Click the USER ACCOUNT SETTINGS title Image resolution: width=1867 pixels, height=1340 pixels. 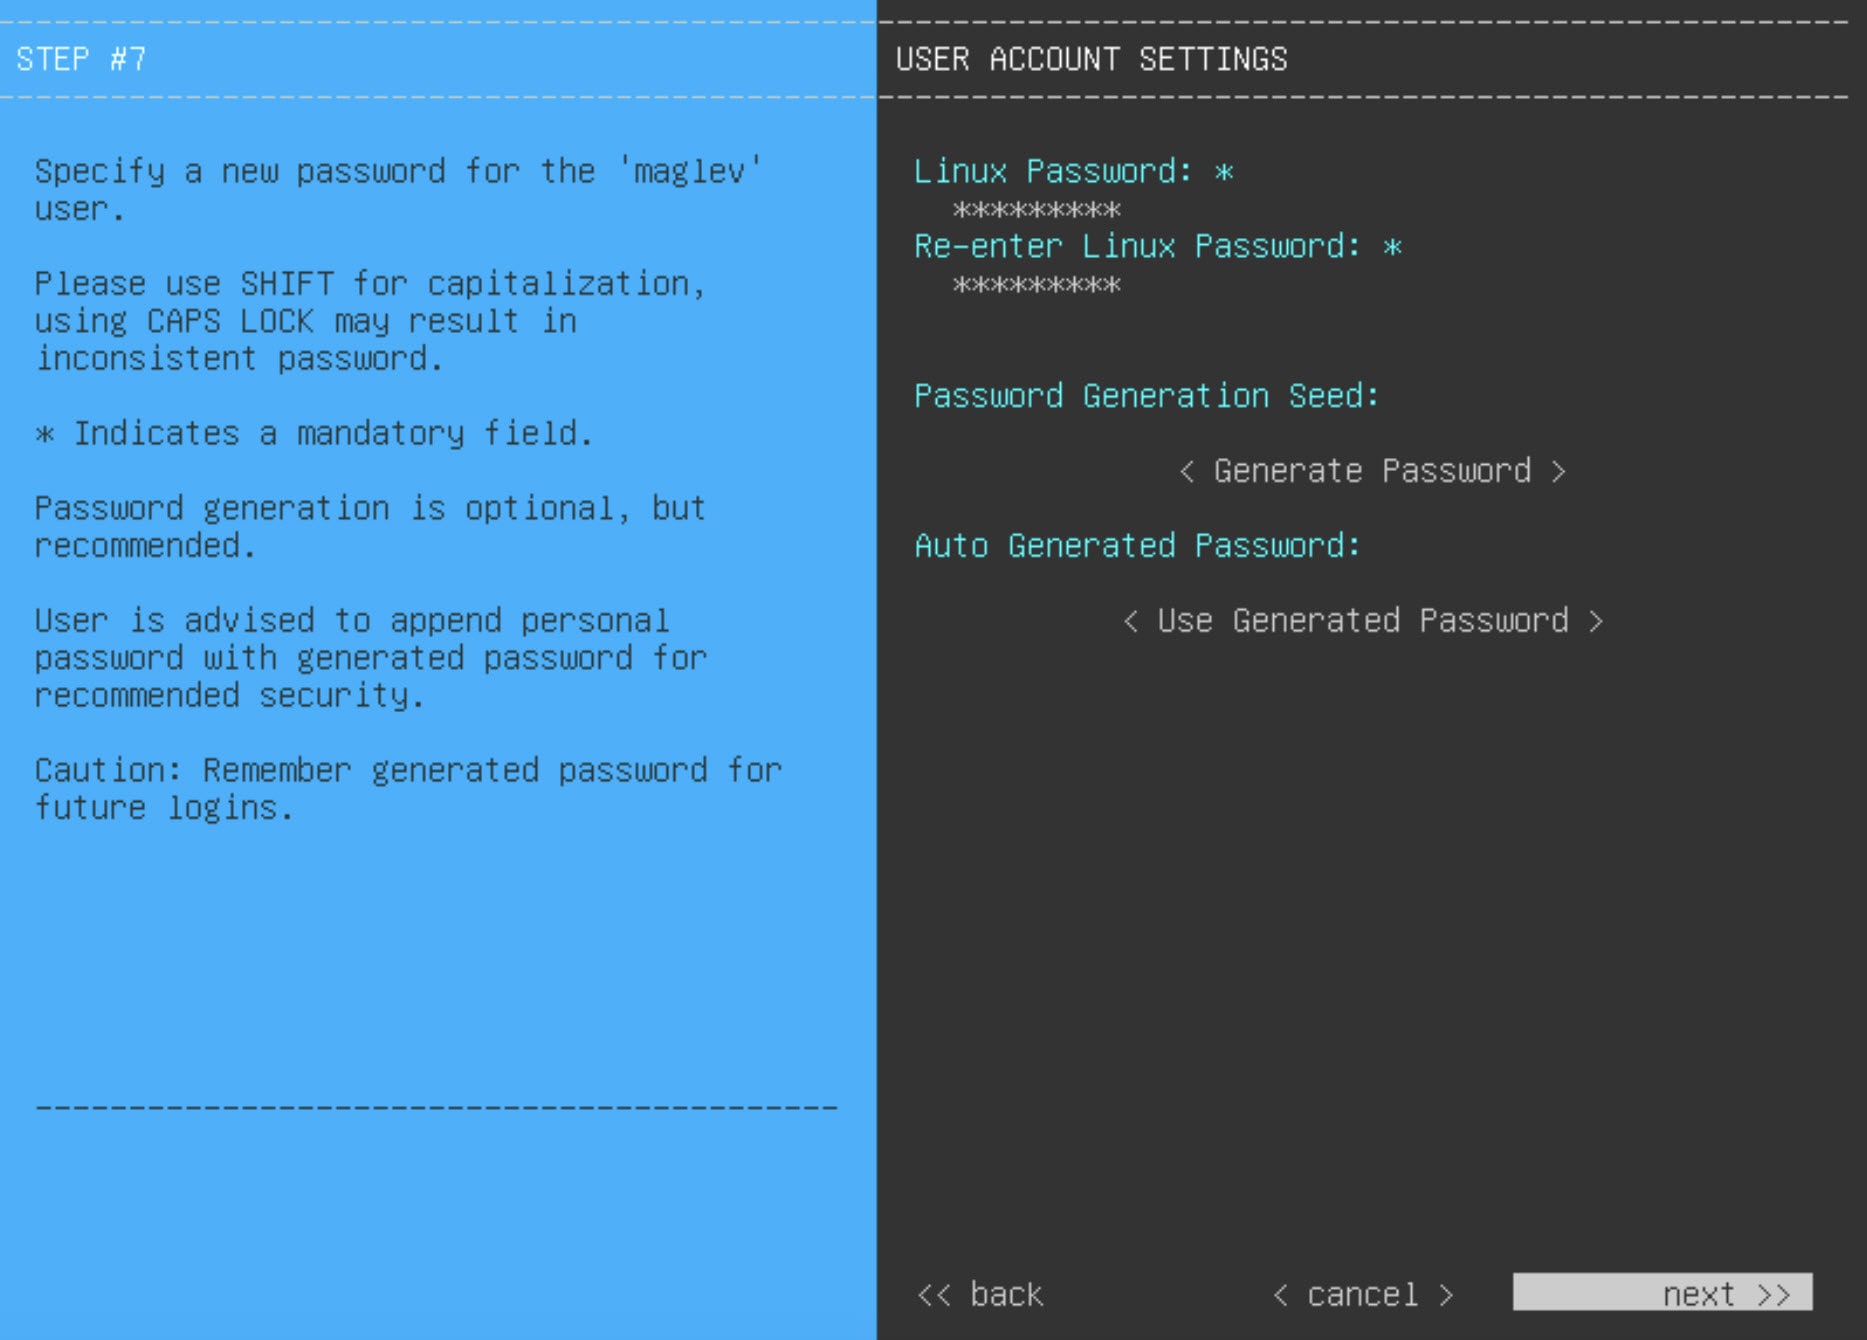(1091, 59)
